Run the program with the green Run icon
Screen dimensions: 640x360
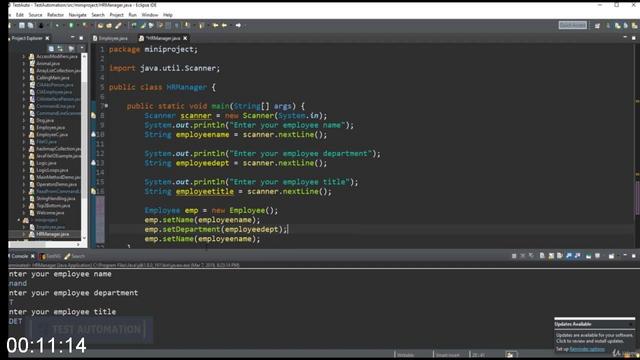[x=71, y=25]
